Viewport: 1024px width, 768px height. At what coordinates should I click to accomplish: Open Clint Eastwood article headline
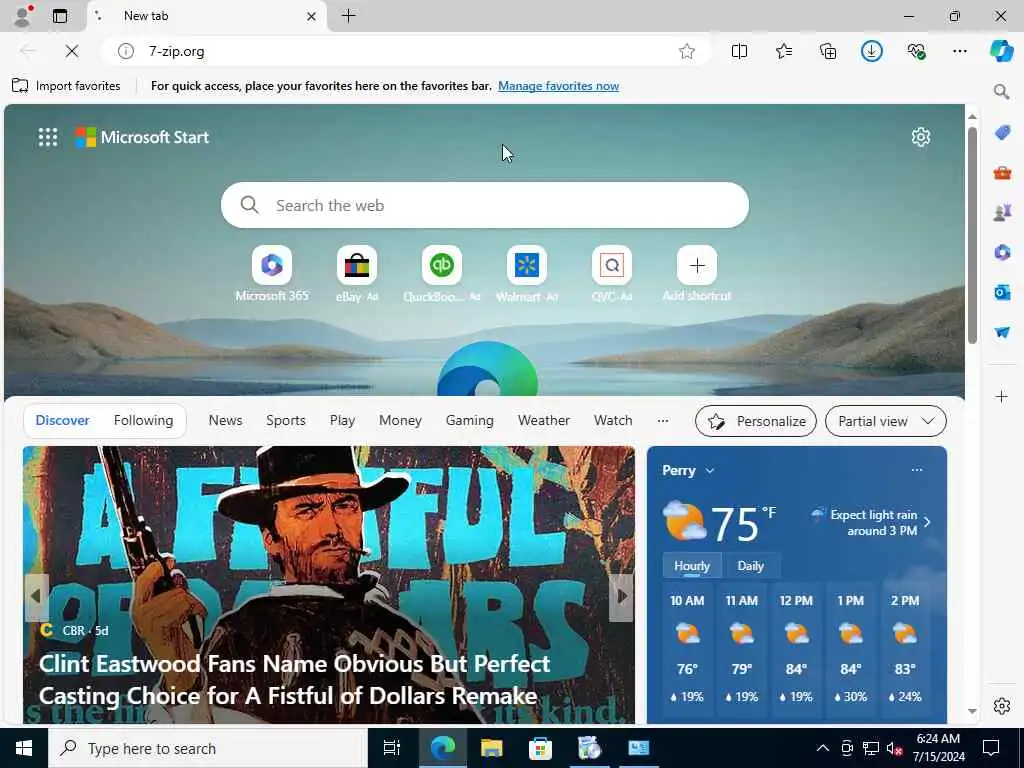point(295,680)
